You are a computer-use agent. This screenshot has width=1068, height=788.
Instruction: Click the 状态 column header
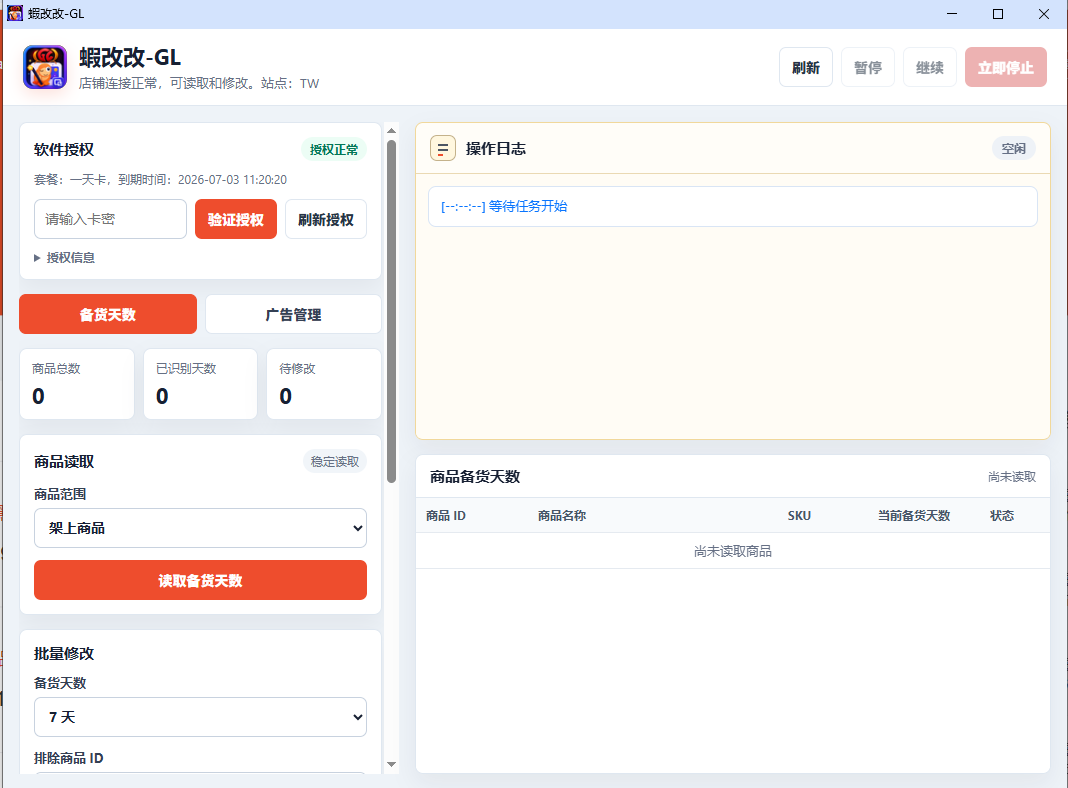point(1002,516)
